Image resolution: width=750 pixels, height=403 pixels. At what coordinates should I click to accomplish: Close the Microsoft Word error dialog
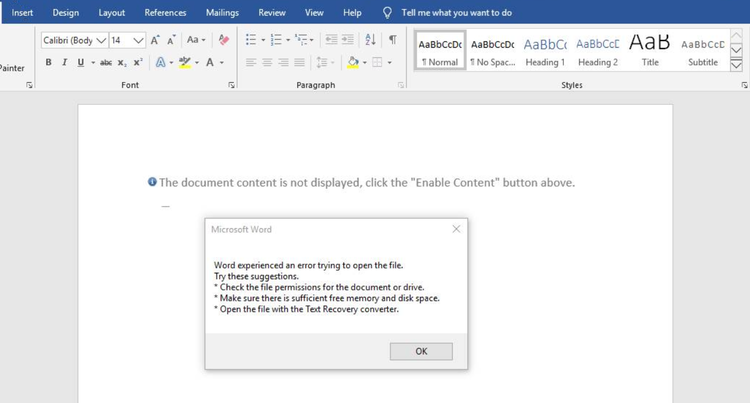(x=456, y=229)
